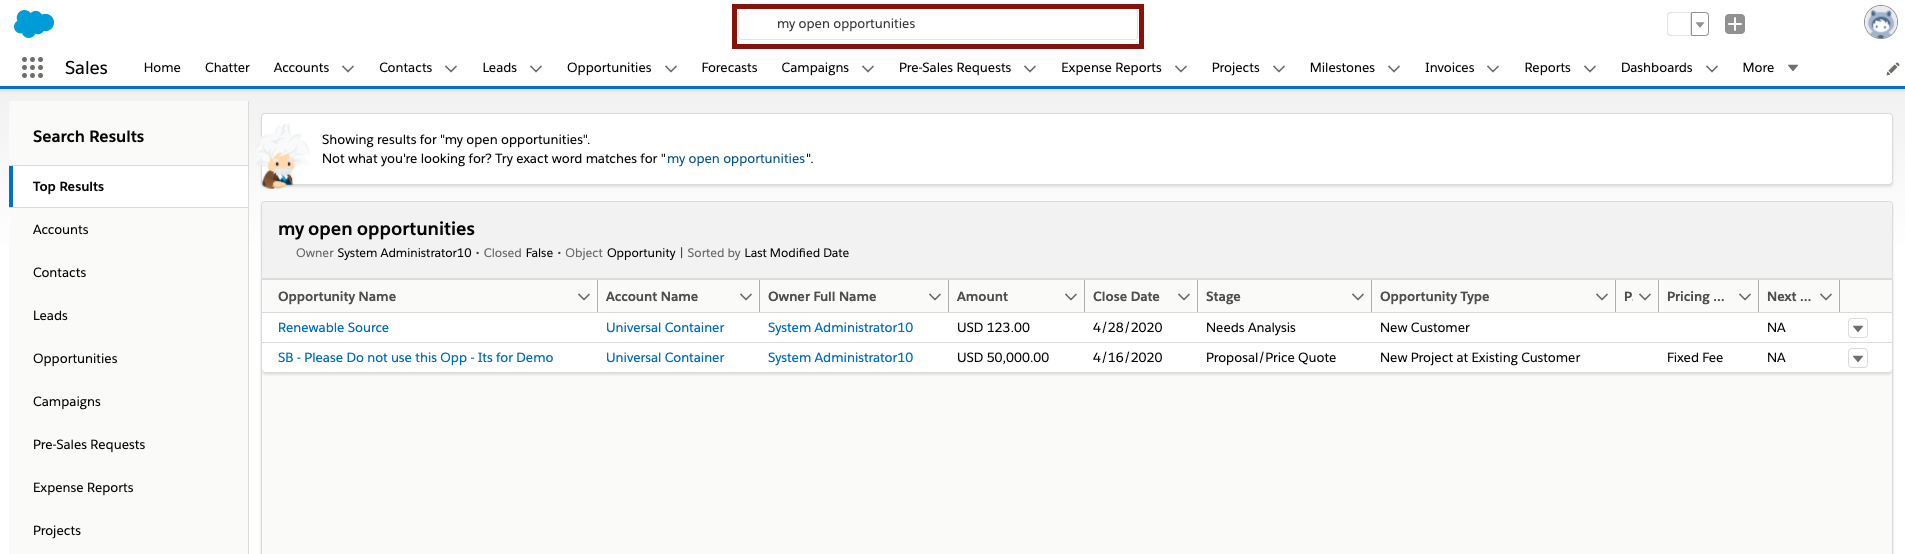
Task: Expand the Invoices tab dropdown chevron
Action: 1493,69
